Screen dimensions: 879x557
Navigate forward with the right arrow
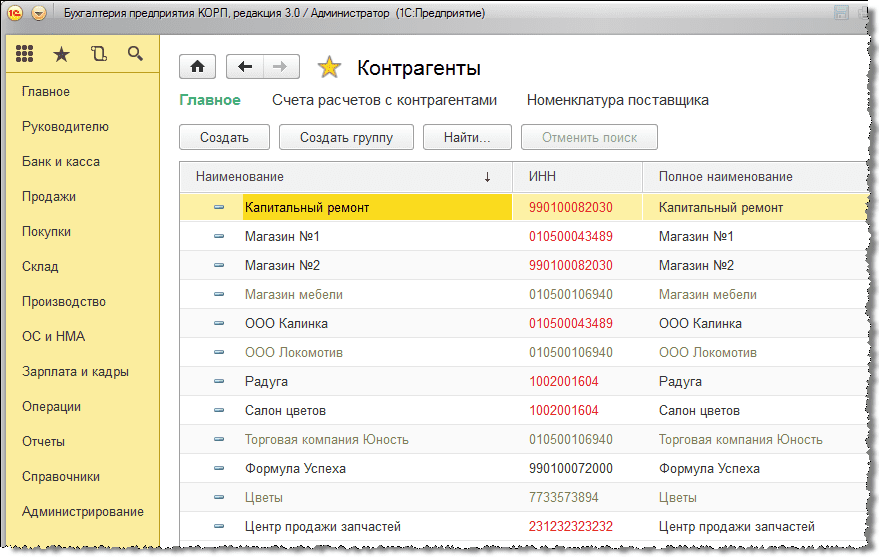pos(280,67)
